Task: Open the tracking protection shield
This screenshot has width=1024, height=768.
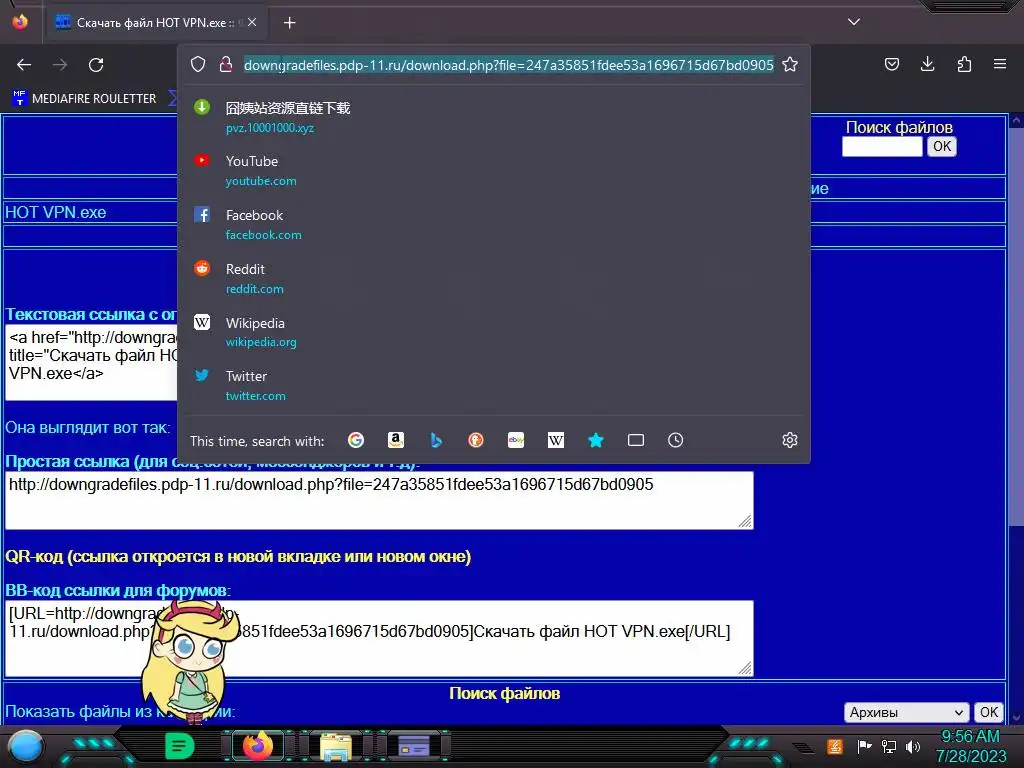Action: click(198, 64)
